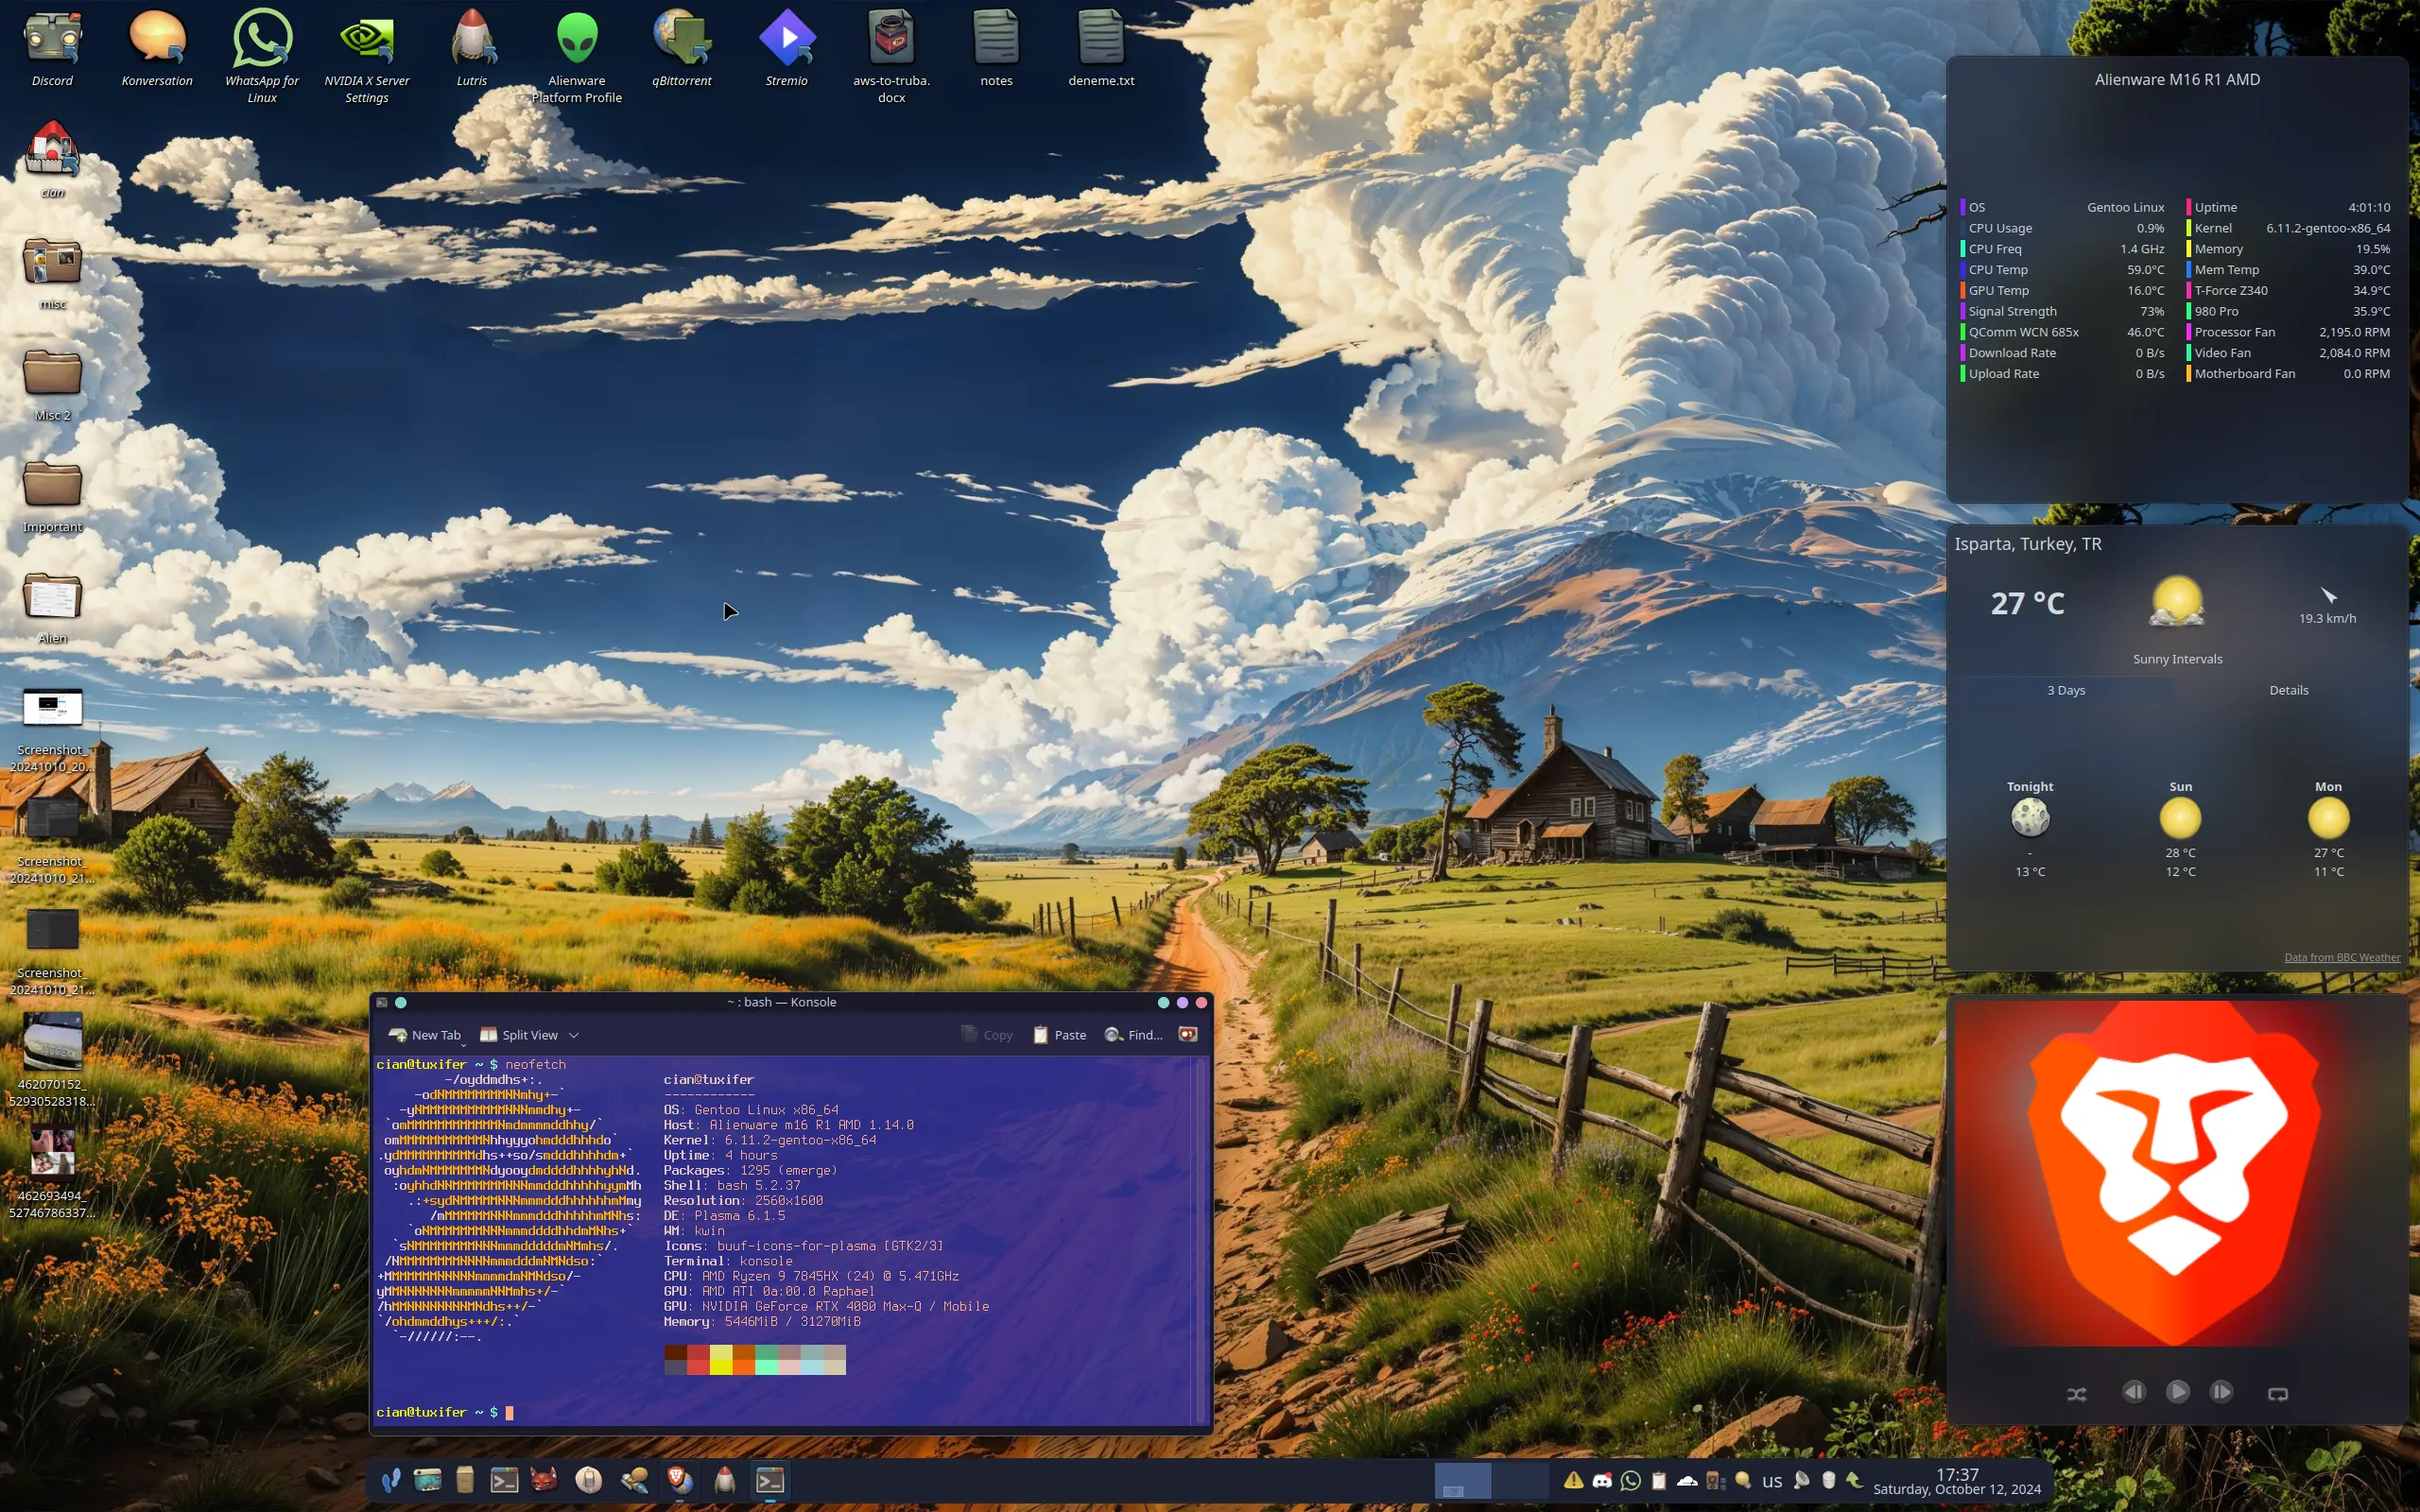Image resolution: width=2420 pixels, height=1512 pixels.
Task: Open the Discord desktop shortcut
Action: (52, 48)
